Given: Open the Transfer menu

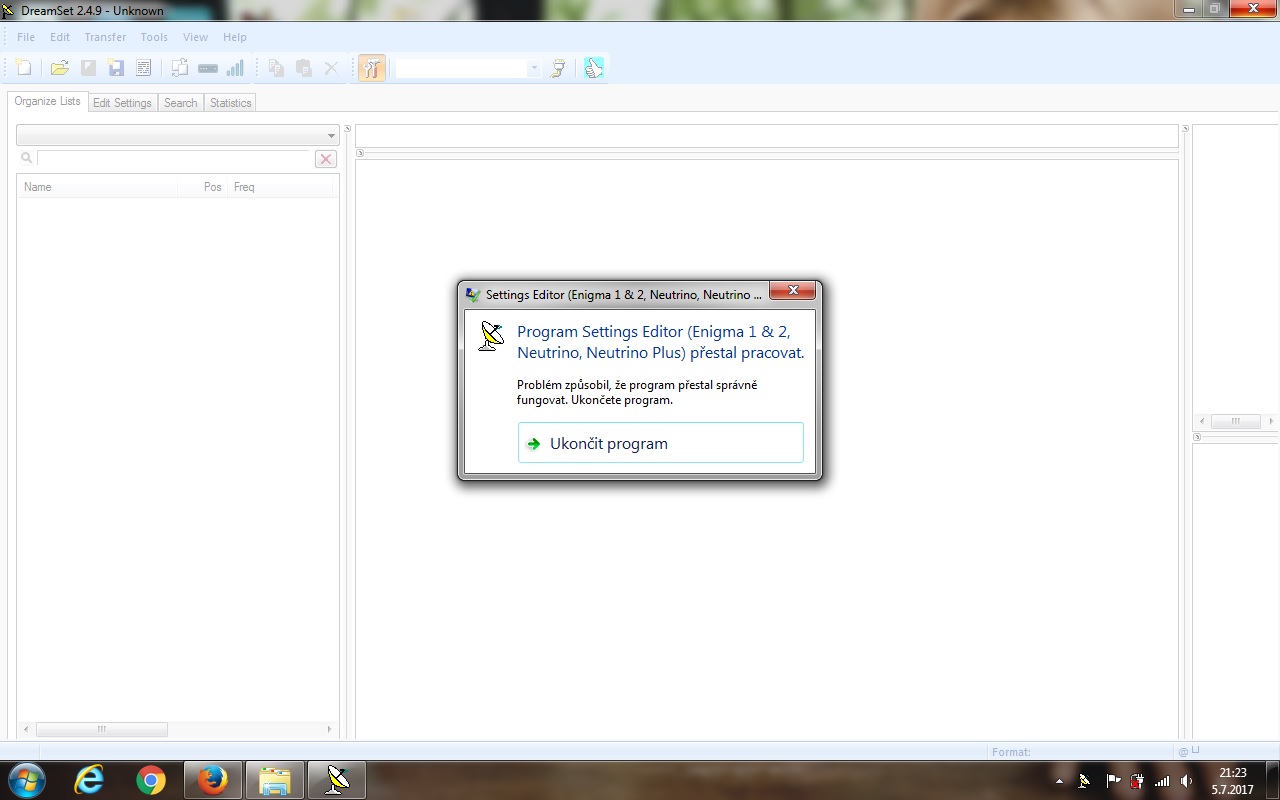Looking at the screenshot, I should click(105, 37).
